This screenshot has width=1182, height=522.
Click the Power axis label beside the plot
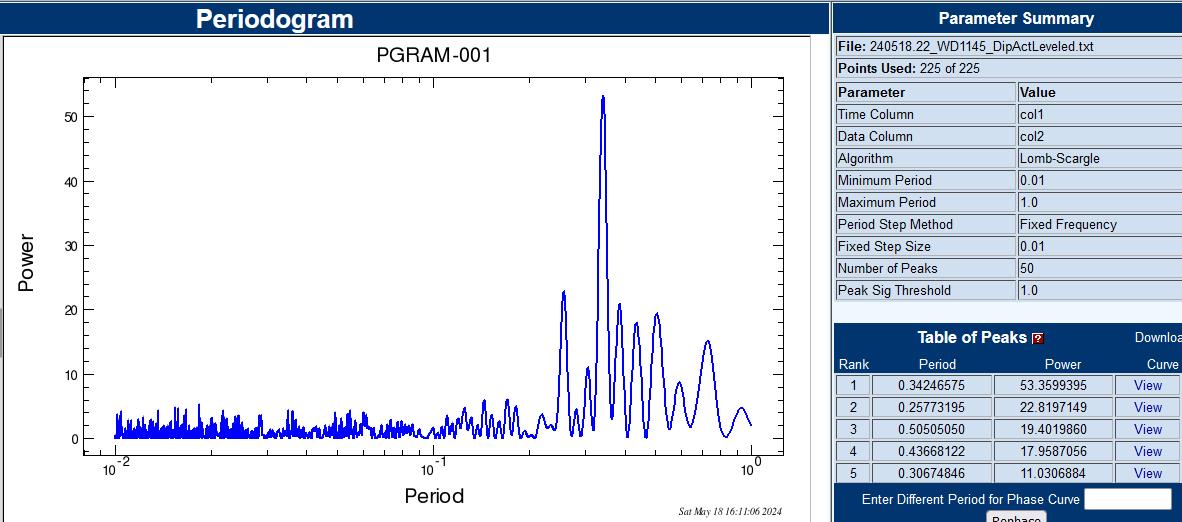click(26, 263)
